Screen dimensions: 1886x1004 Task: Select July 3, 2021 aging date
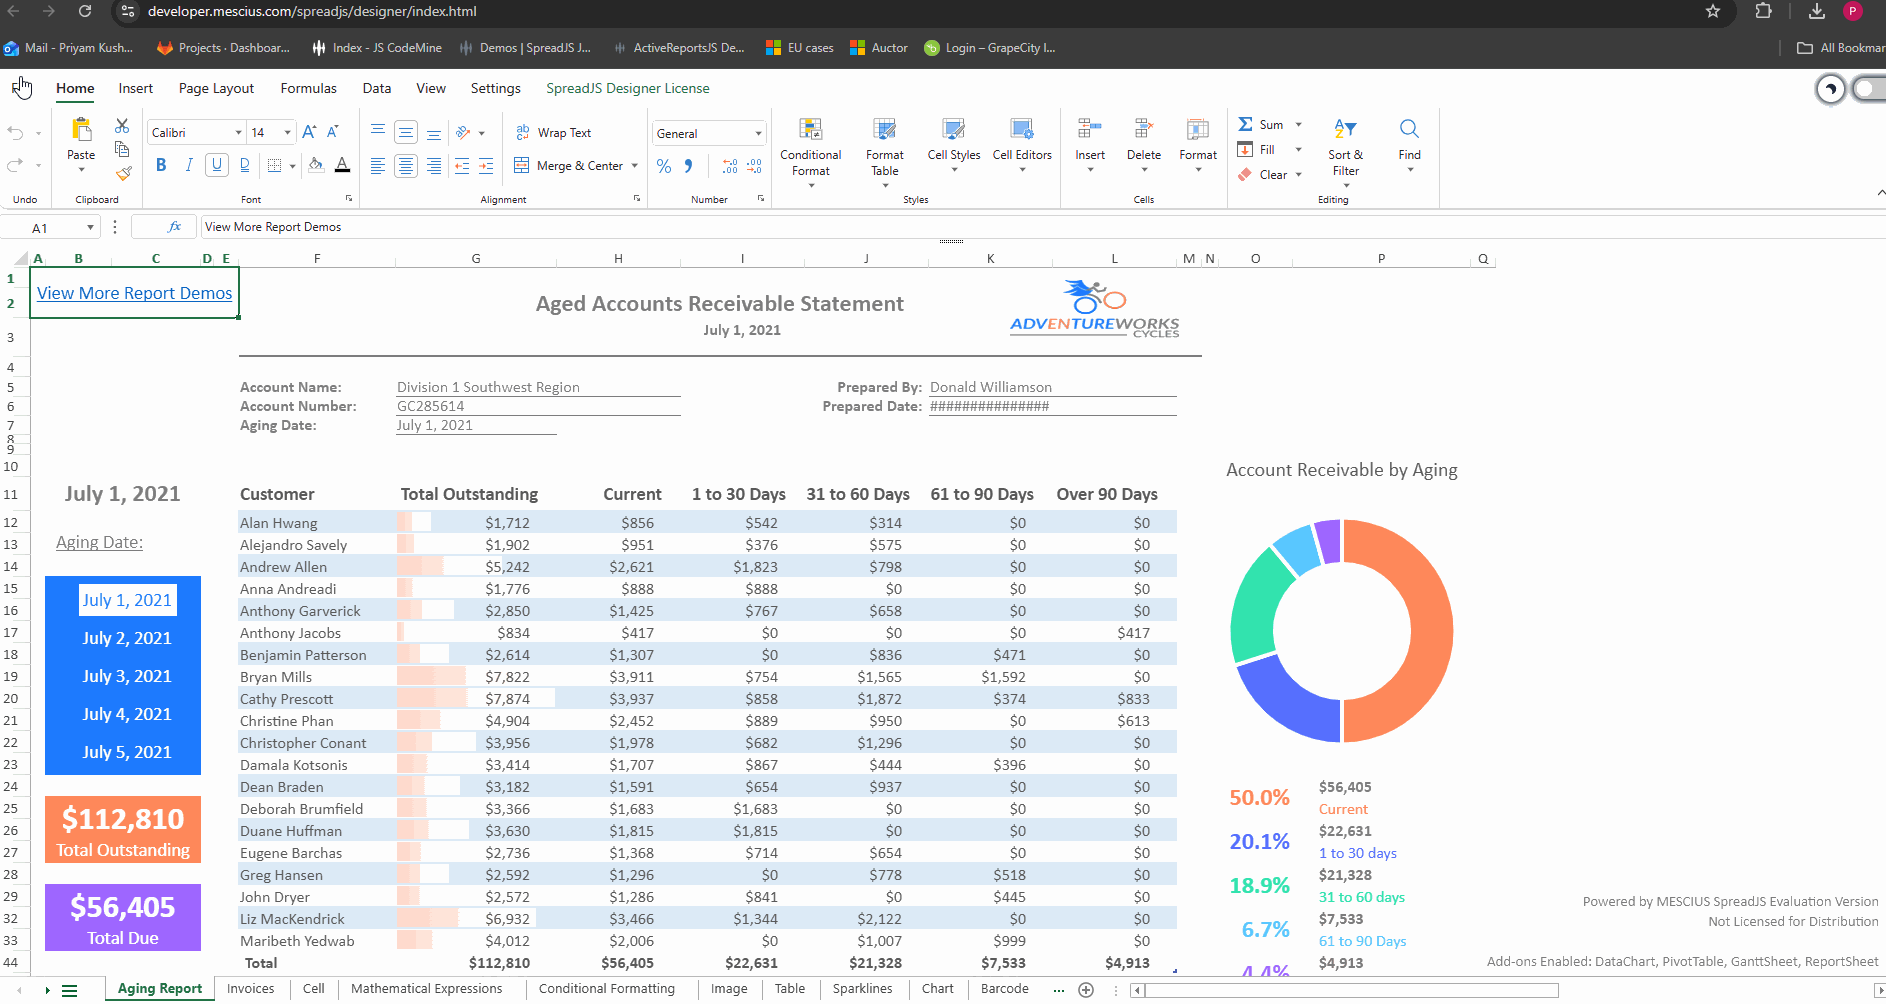click(126, 676)
